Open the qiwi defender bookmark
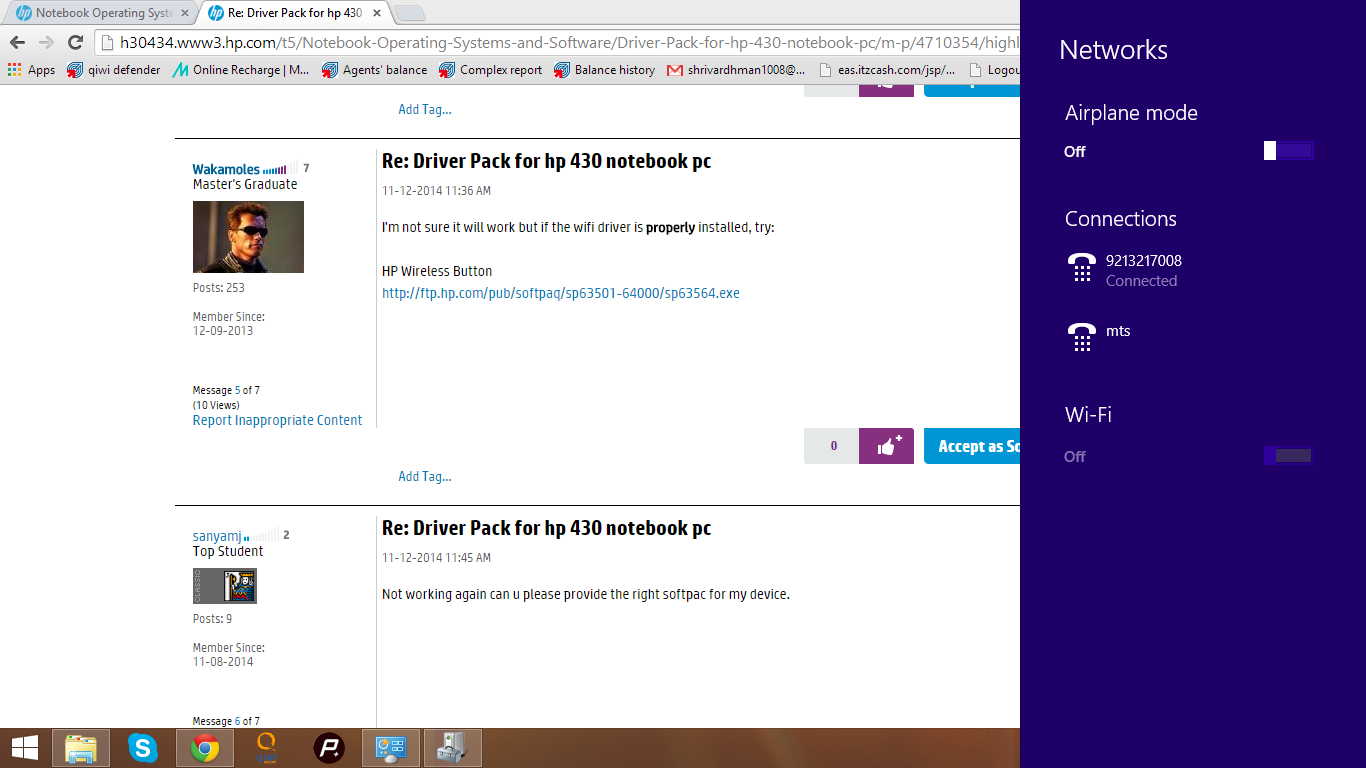Viewport: 1366px width, 768px height. pos(114,70)
